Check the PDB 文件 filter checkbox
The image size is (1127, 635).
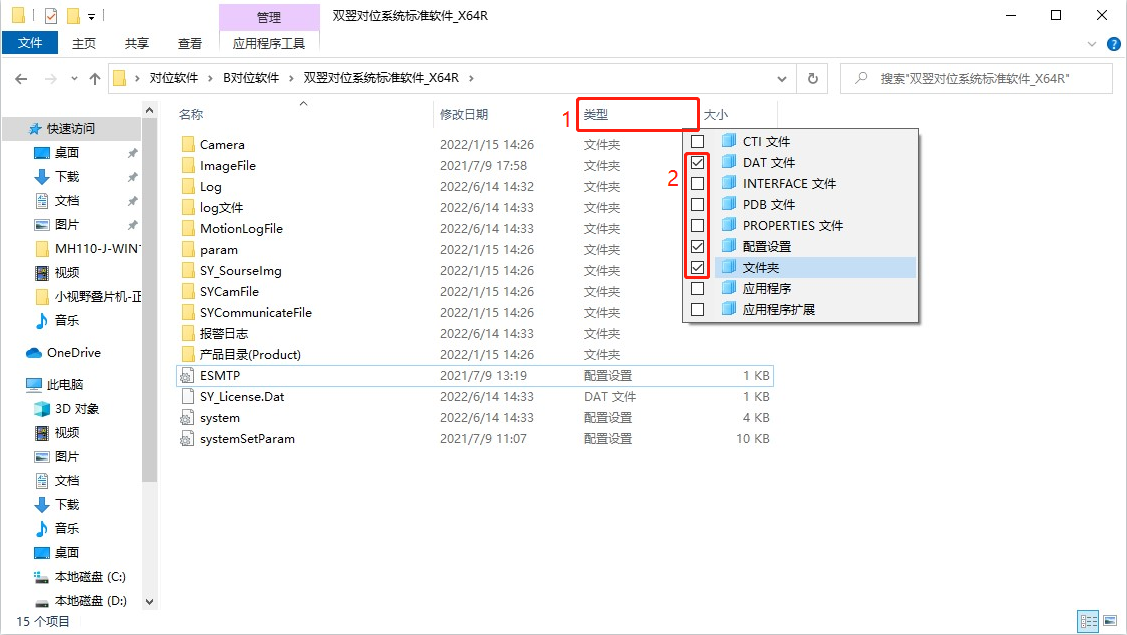(x=698, y=205)
